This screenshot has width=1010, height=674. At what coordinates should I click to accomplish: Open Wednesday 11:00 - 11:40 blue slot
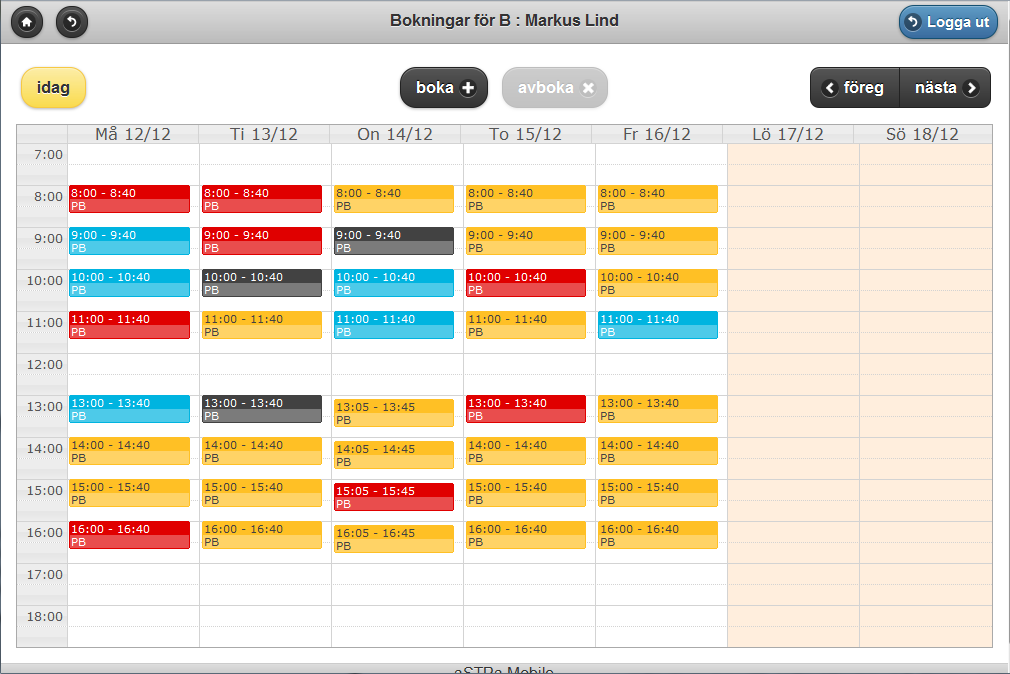point(394,325)
